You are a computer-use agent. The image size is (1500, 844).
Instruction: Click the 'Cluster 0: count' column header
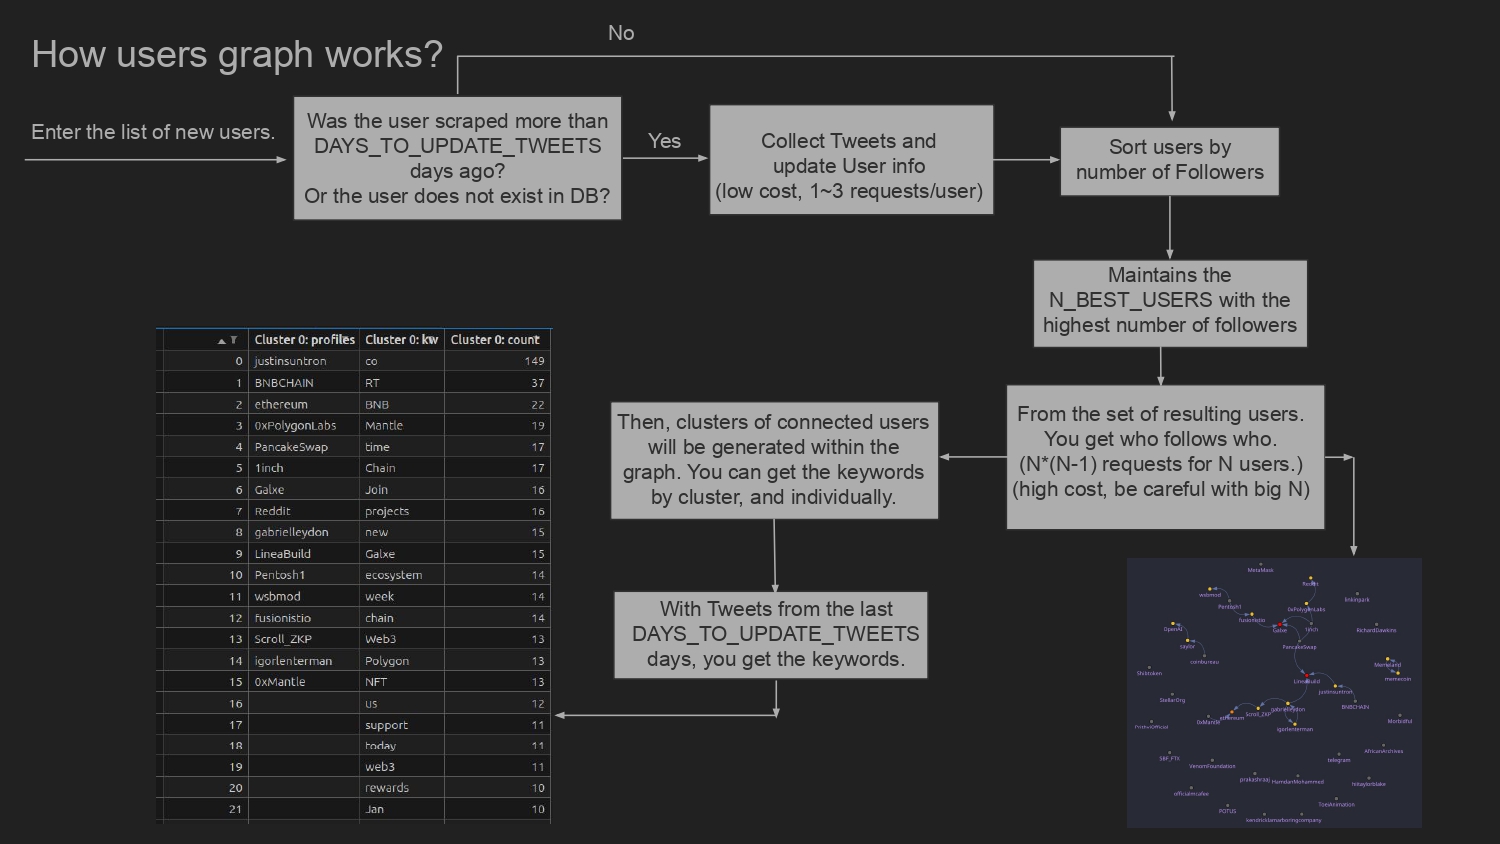tap(495, 340)
